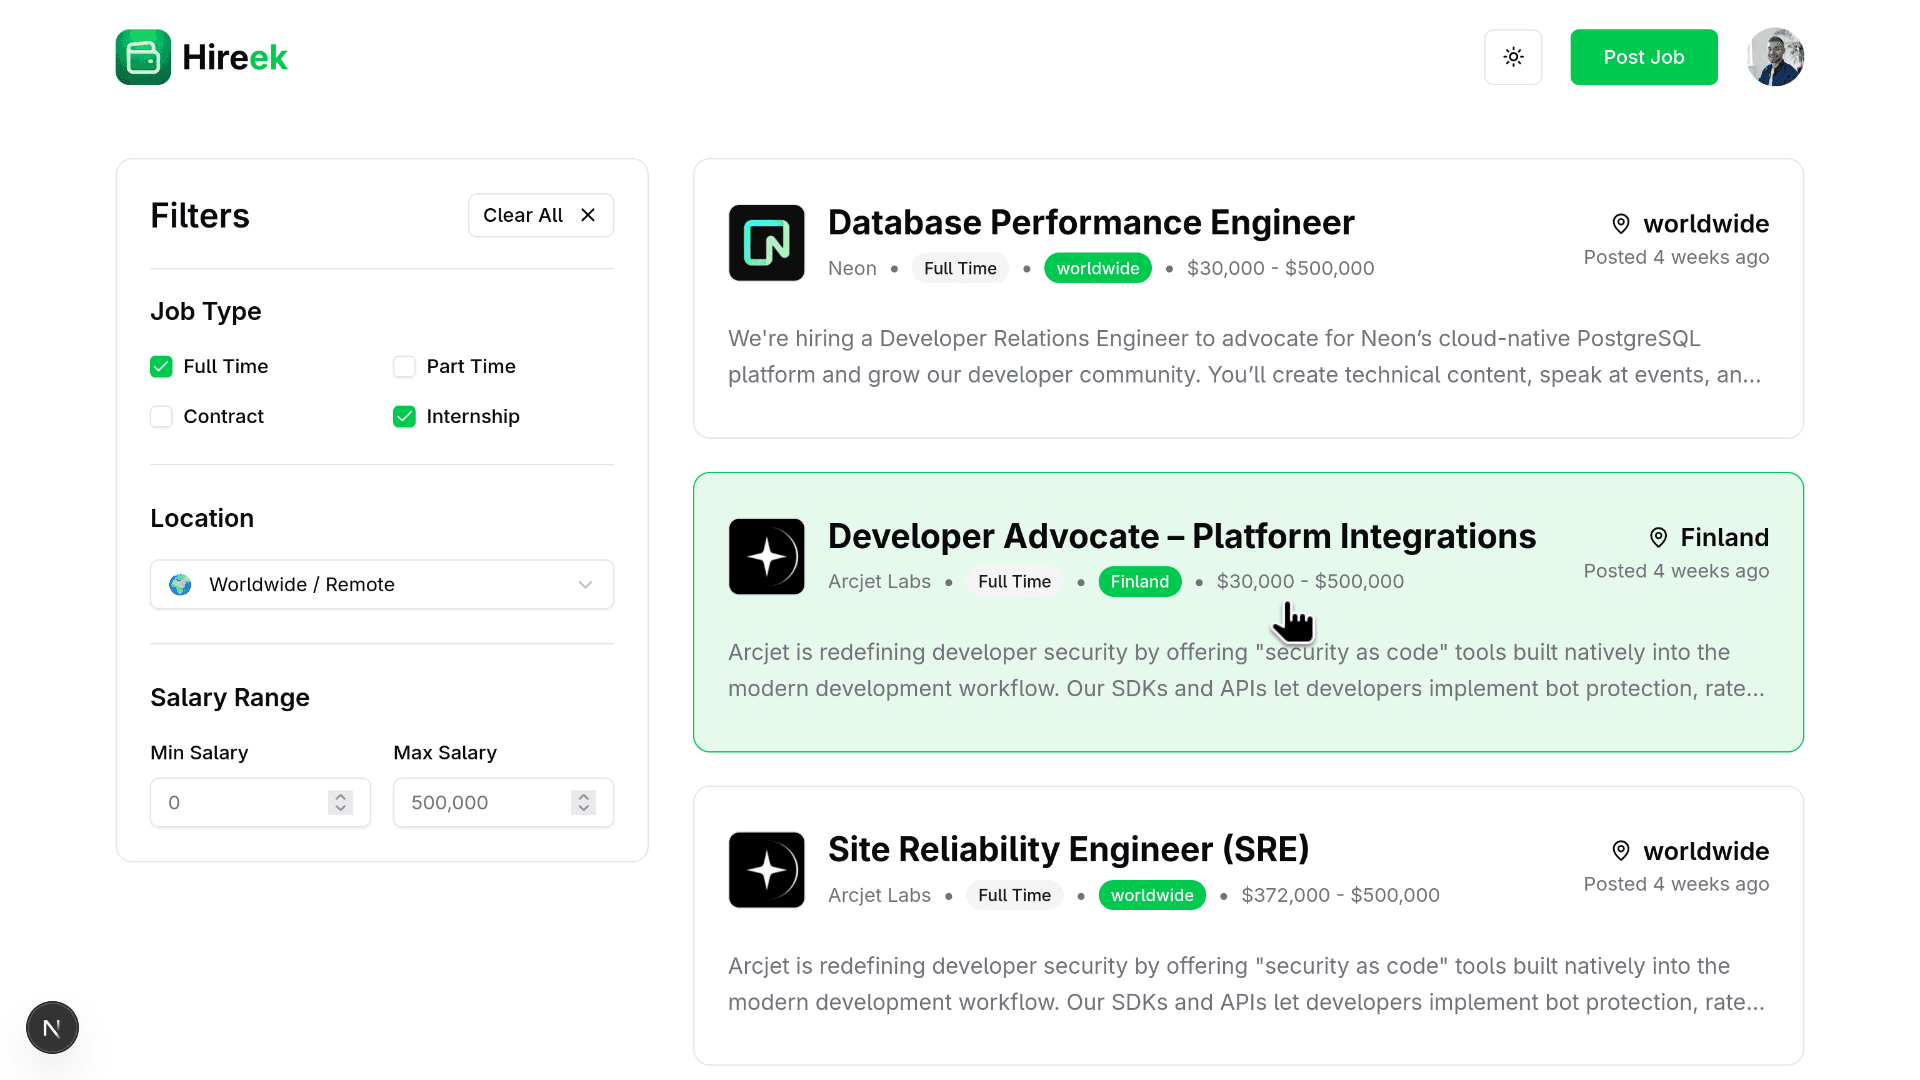Click the location pin next to Finland
This screenshot has height=1080, width=1920.
1658,537
